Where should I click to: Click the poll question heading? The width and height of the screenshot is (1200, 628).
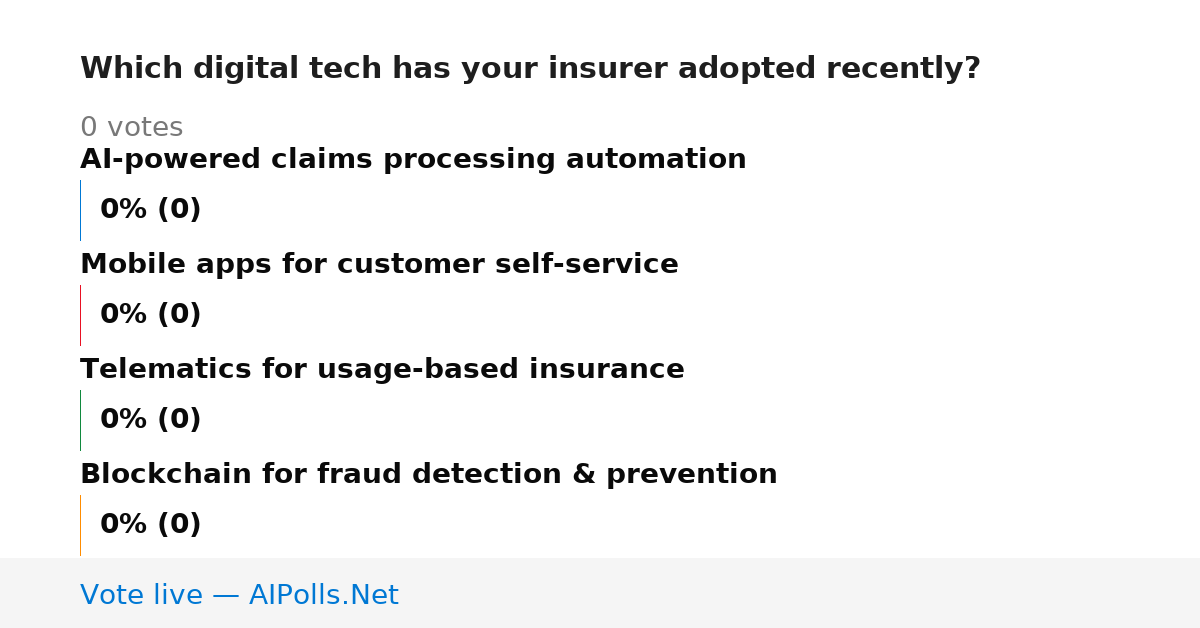click(x=530, y=69)
